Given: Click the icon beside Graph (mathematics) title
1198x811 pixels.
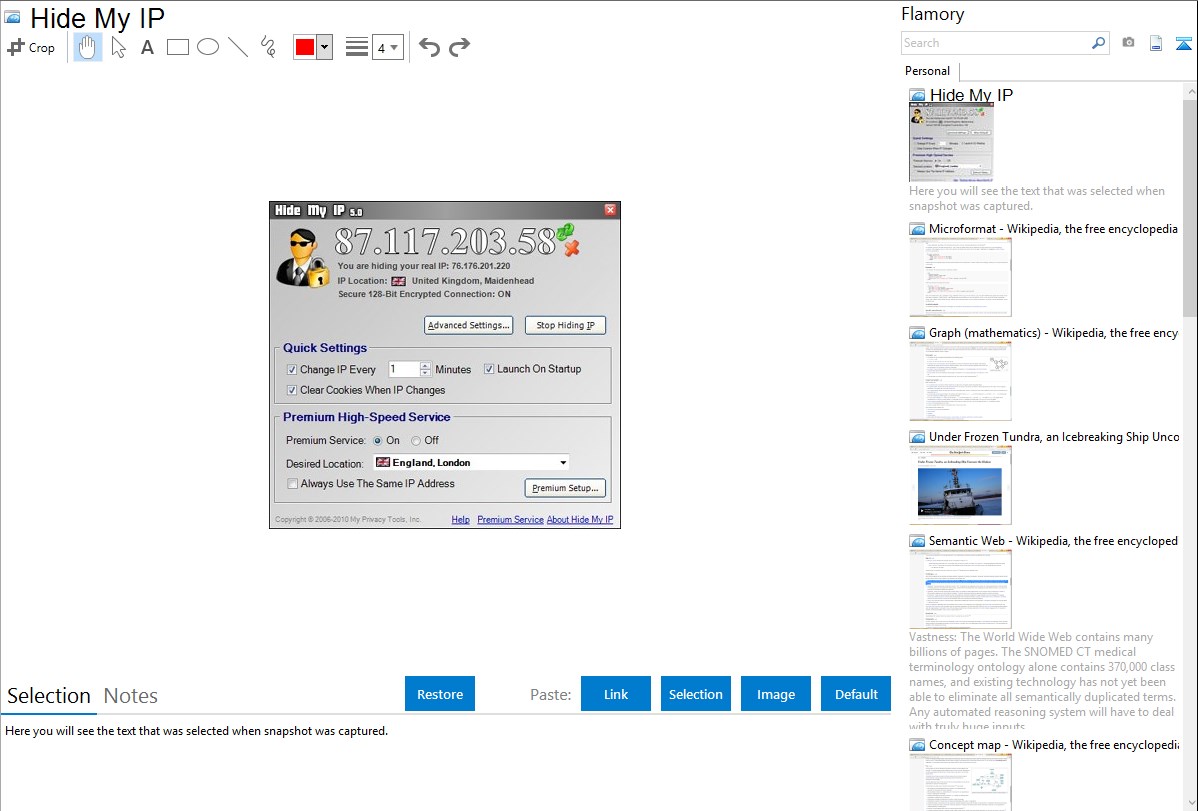Looking at the screenshot, I should click(917, 333).
